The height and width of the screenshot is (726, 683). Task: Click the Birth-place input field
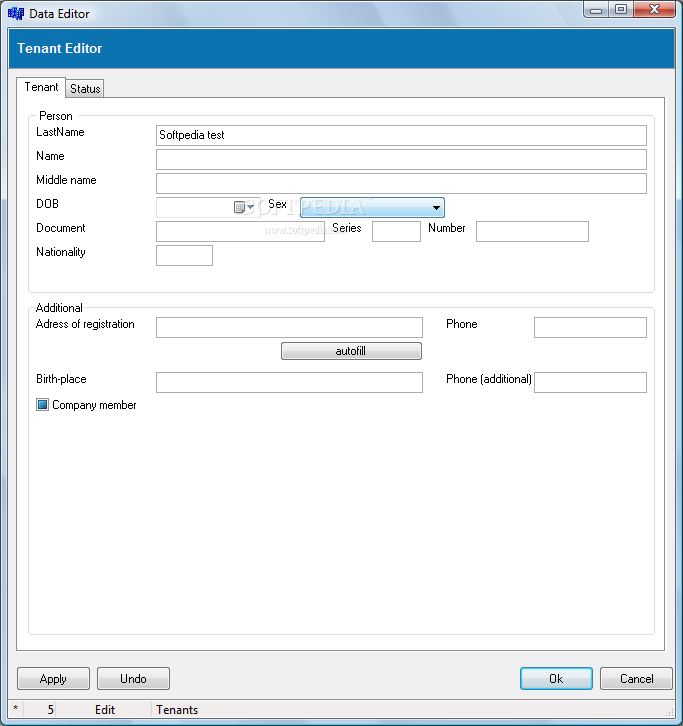[x=289, y=382]
